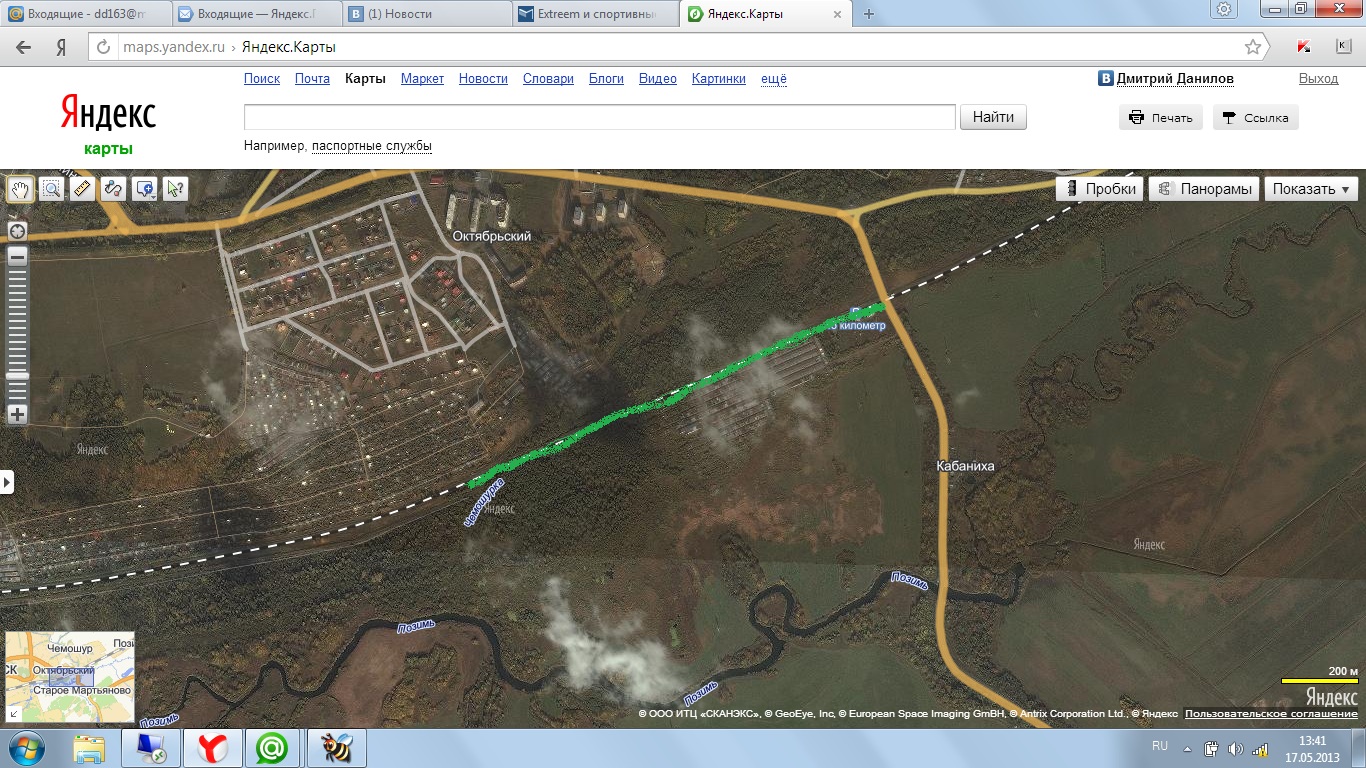Zoom in with the plus button
1366x768 pixels.
pyautogui.click(x=18, y=414)
